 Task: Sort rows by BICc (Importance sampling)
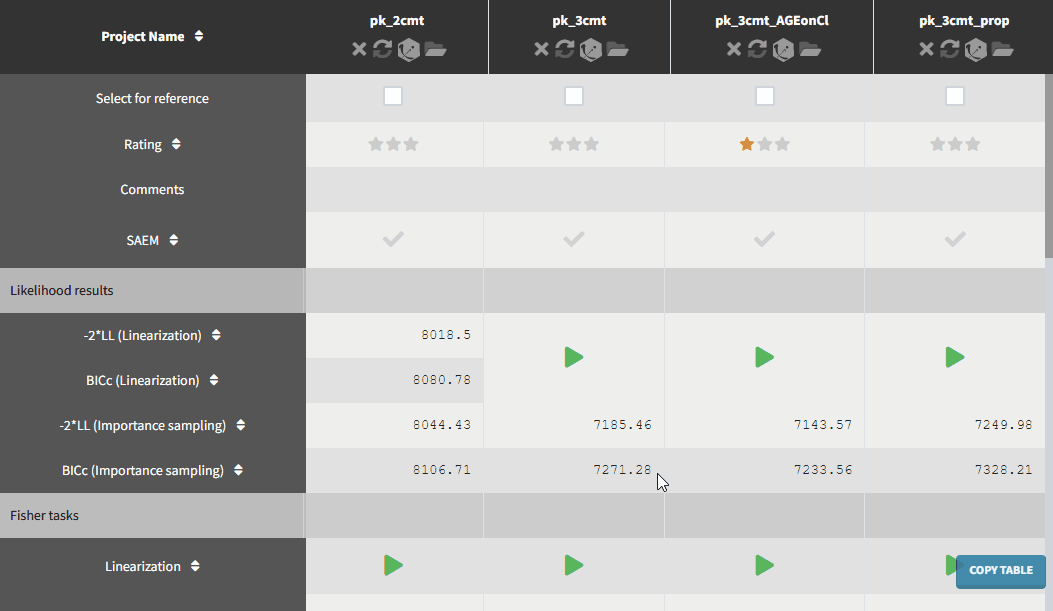pyautogui.click(x=240, y=470)
